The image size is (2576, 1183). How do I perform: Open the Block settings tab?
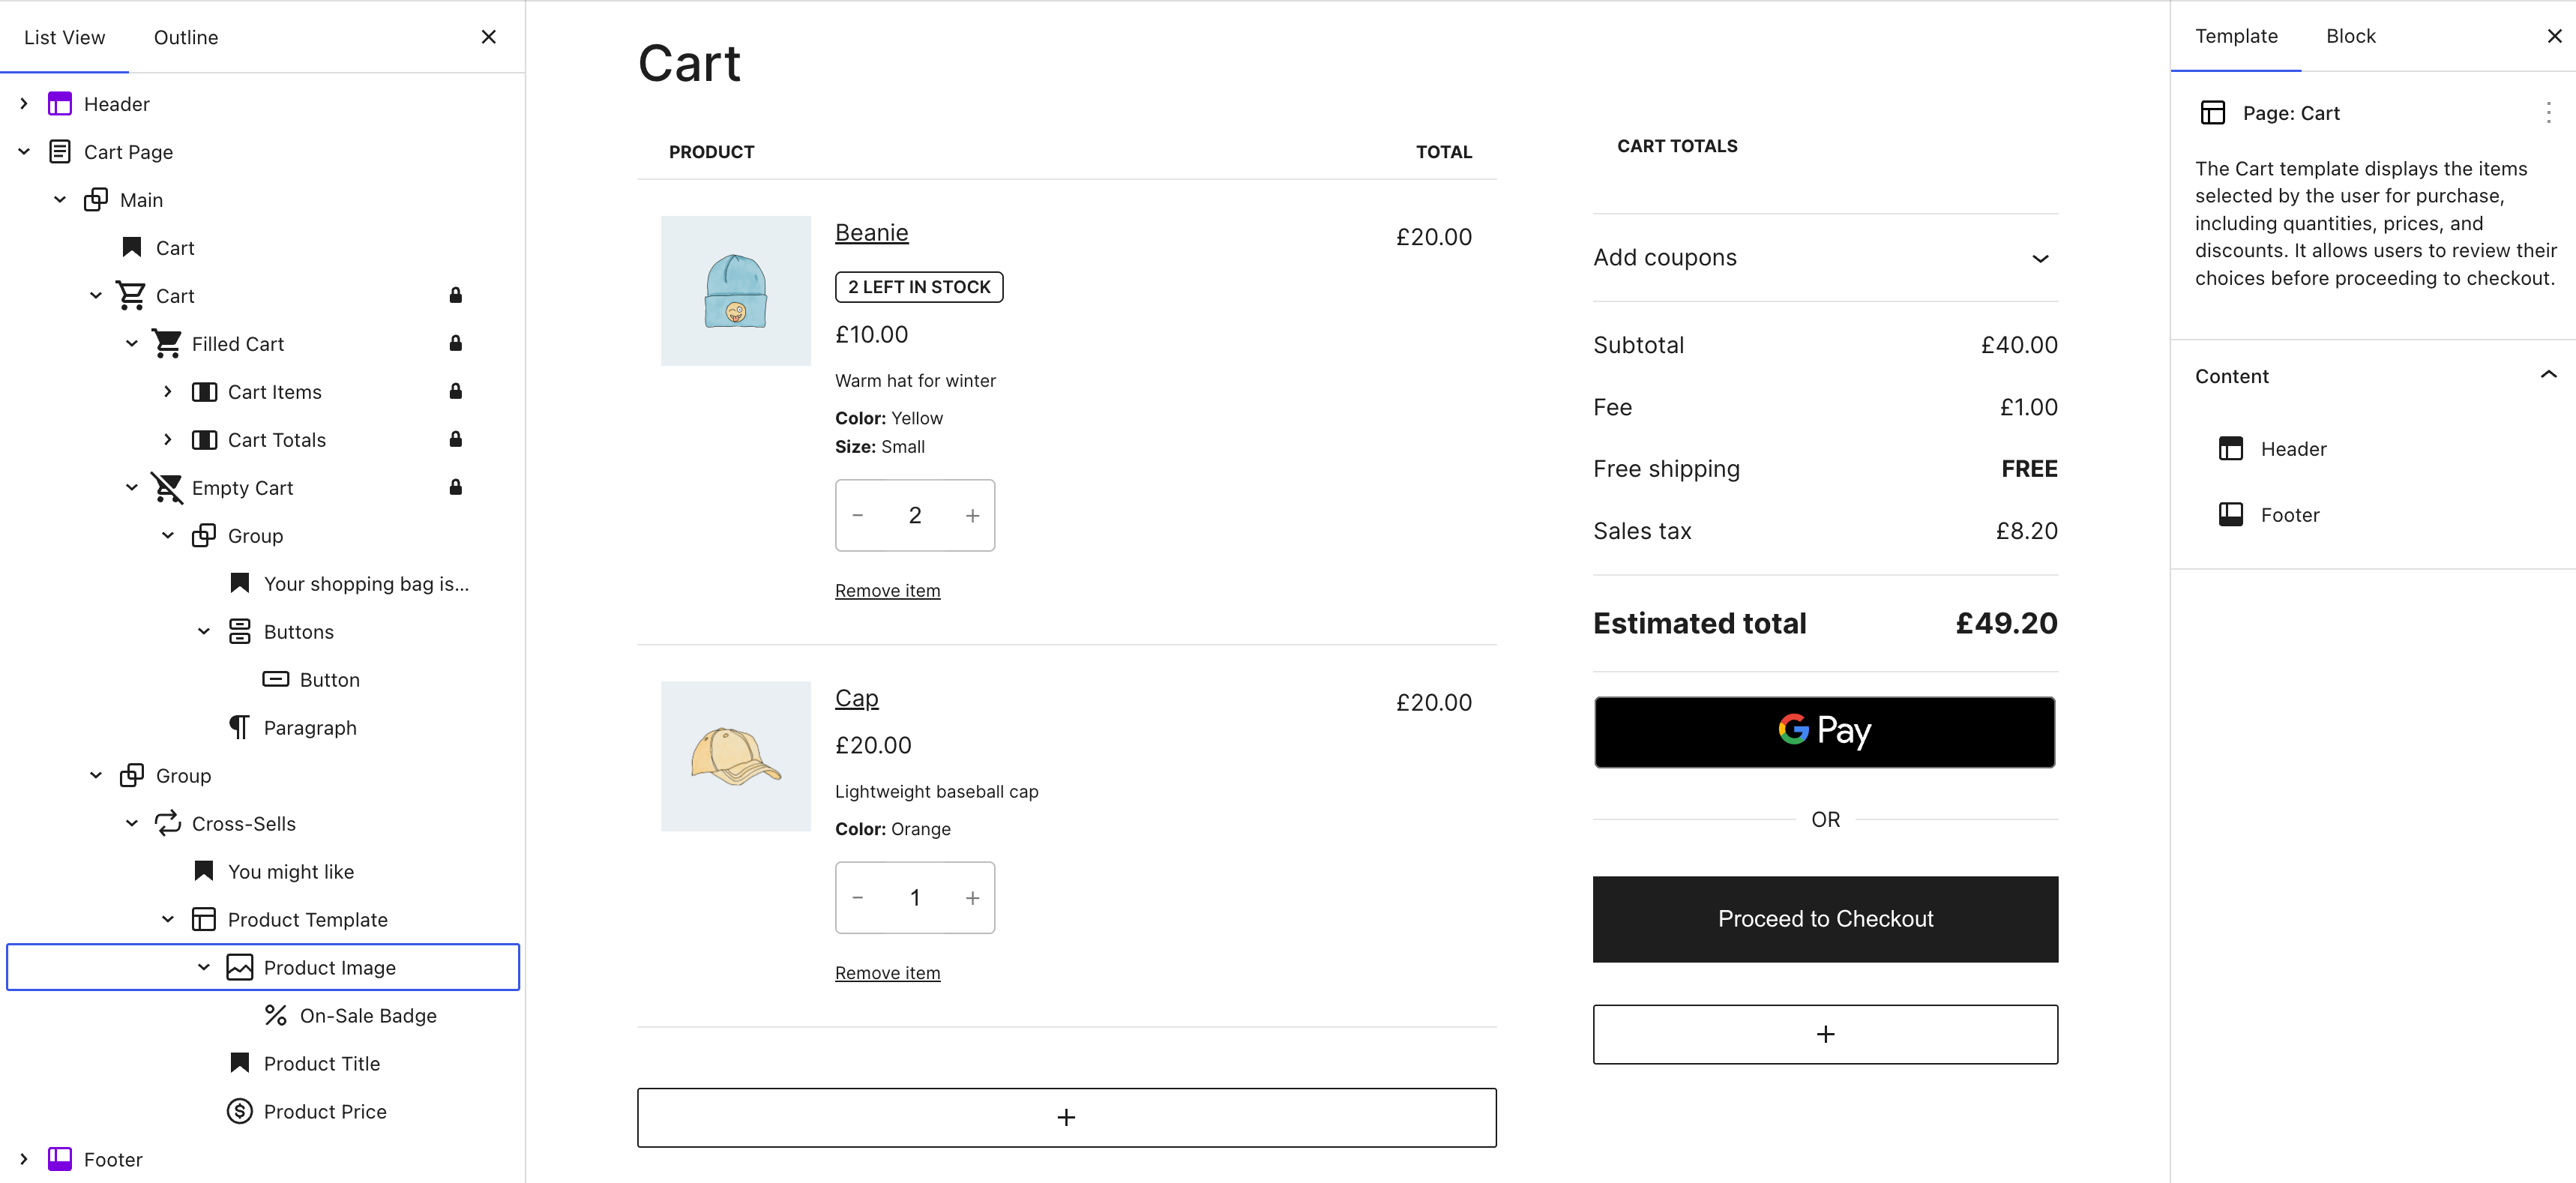(2350, 36)
